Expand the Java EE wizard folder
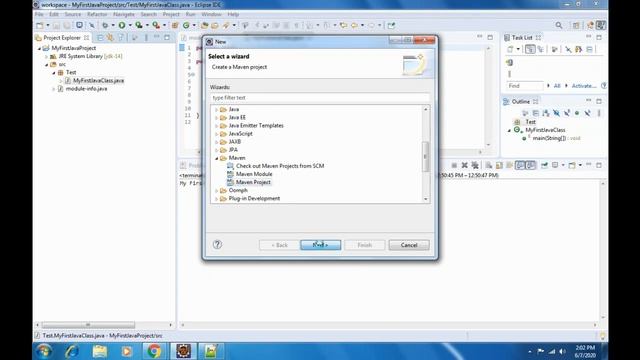640x360 pixels. click(x=216, y=118)
